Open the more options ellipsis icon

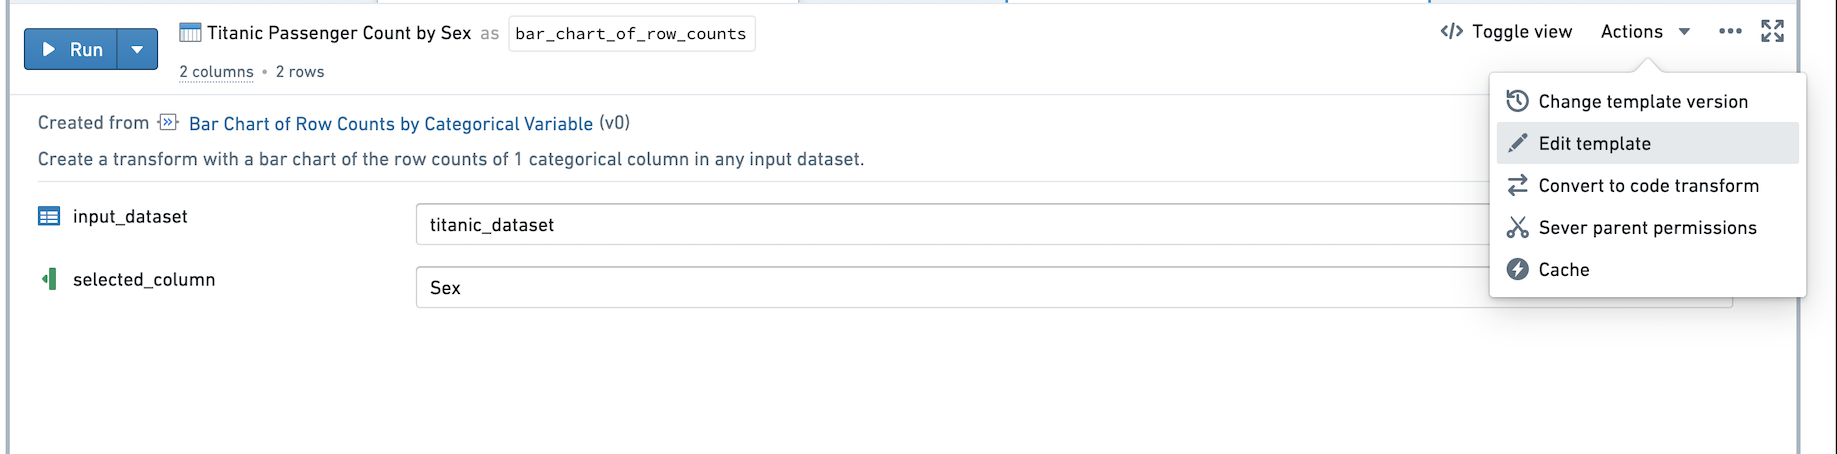tap(1730, 32)
